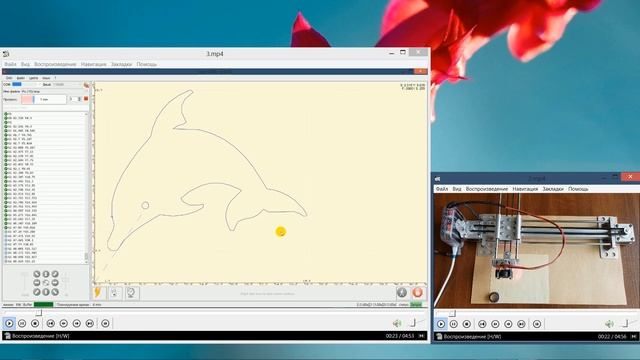Click the jog up-left diagonal arrow

(37, 274)
